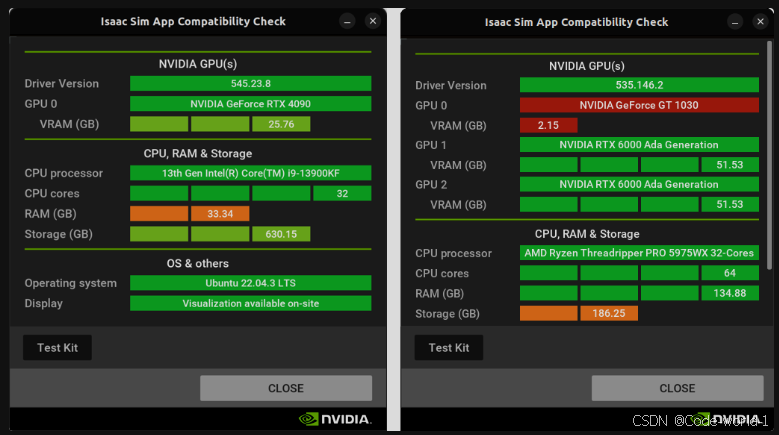Click the Operating system label
779x435 pixels.
[x=71, y=283]
